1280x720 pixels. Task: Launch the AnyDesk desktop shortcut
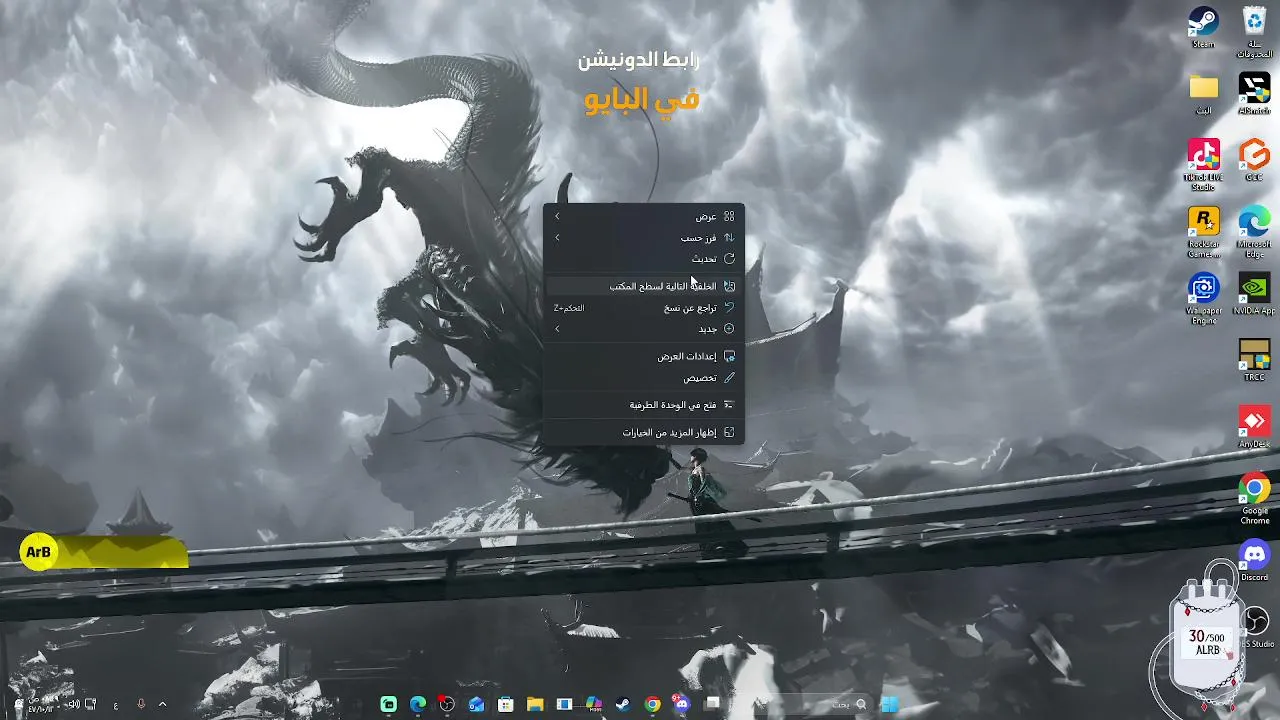(1254, 427)
